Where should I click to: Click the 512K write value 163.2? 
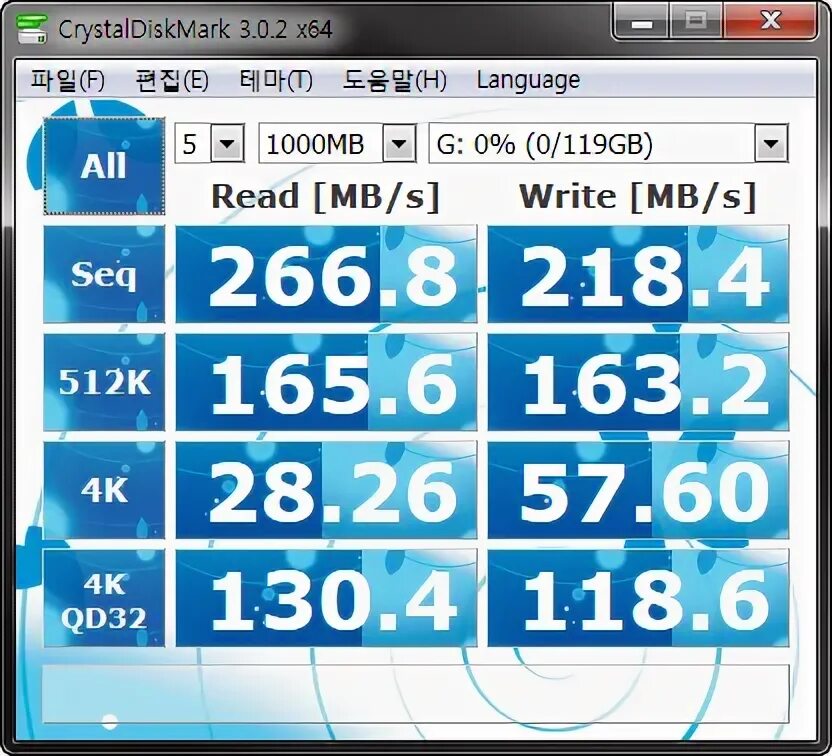638,382
